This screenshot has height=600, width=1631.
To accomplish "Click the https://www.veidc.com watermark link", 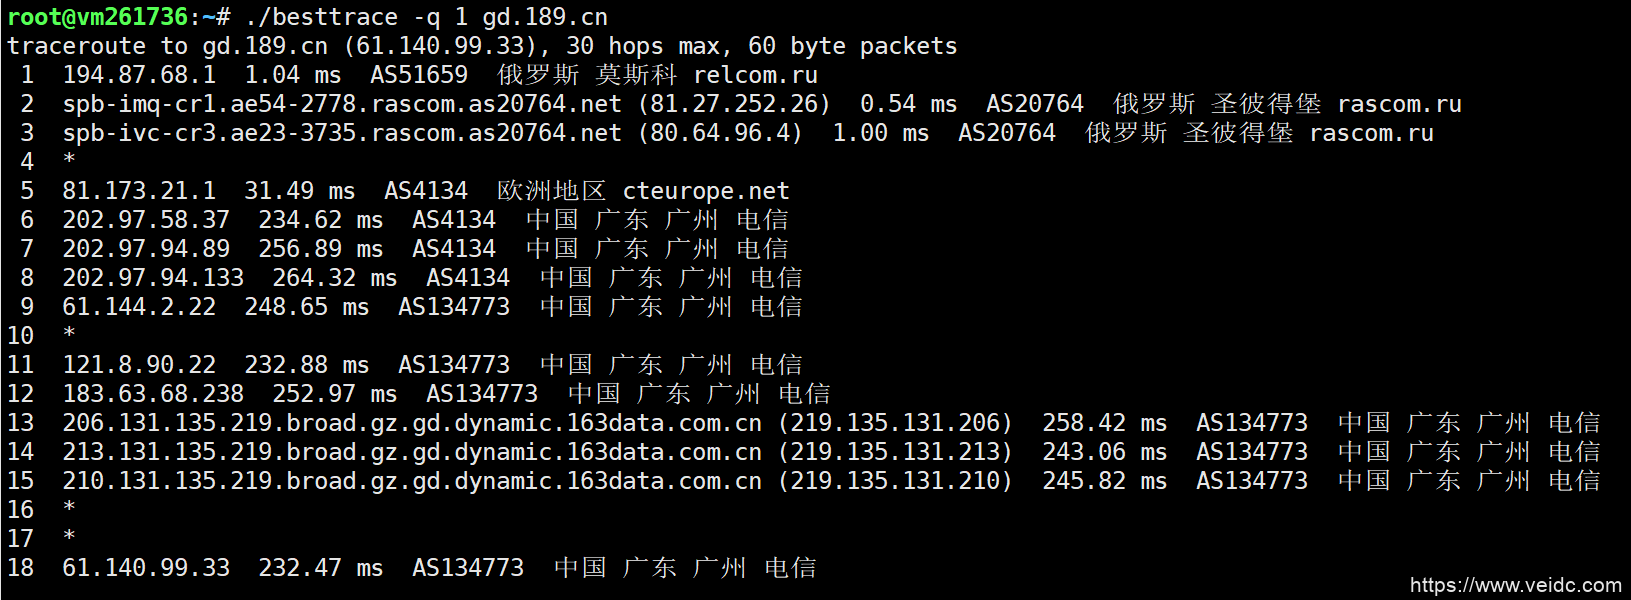I will tap(1515, 585).
